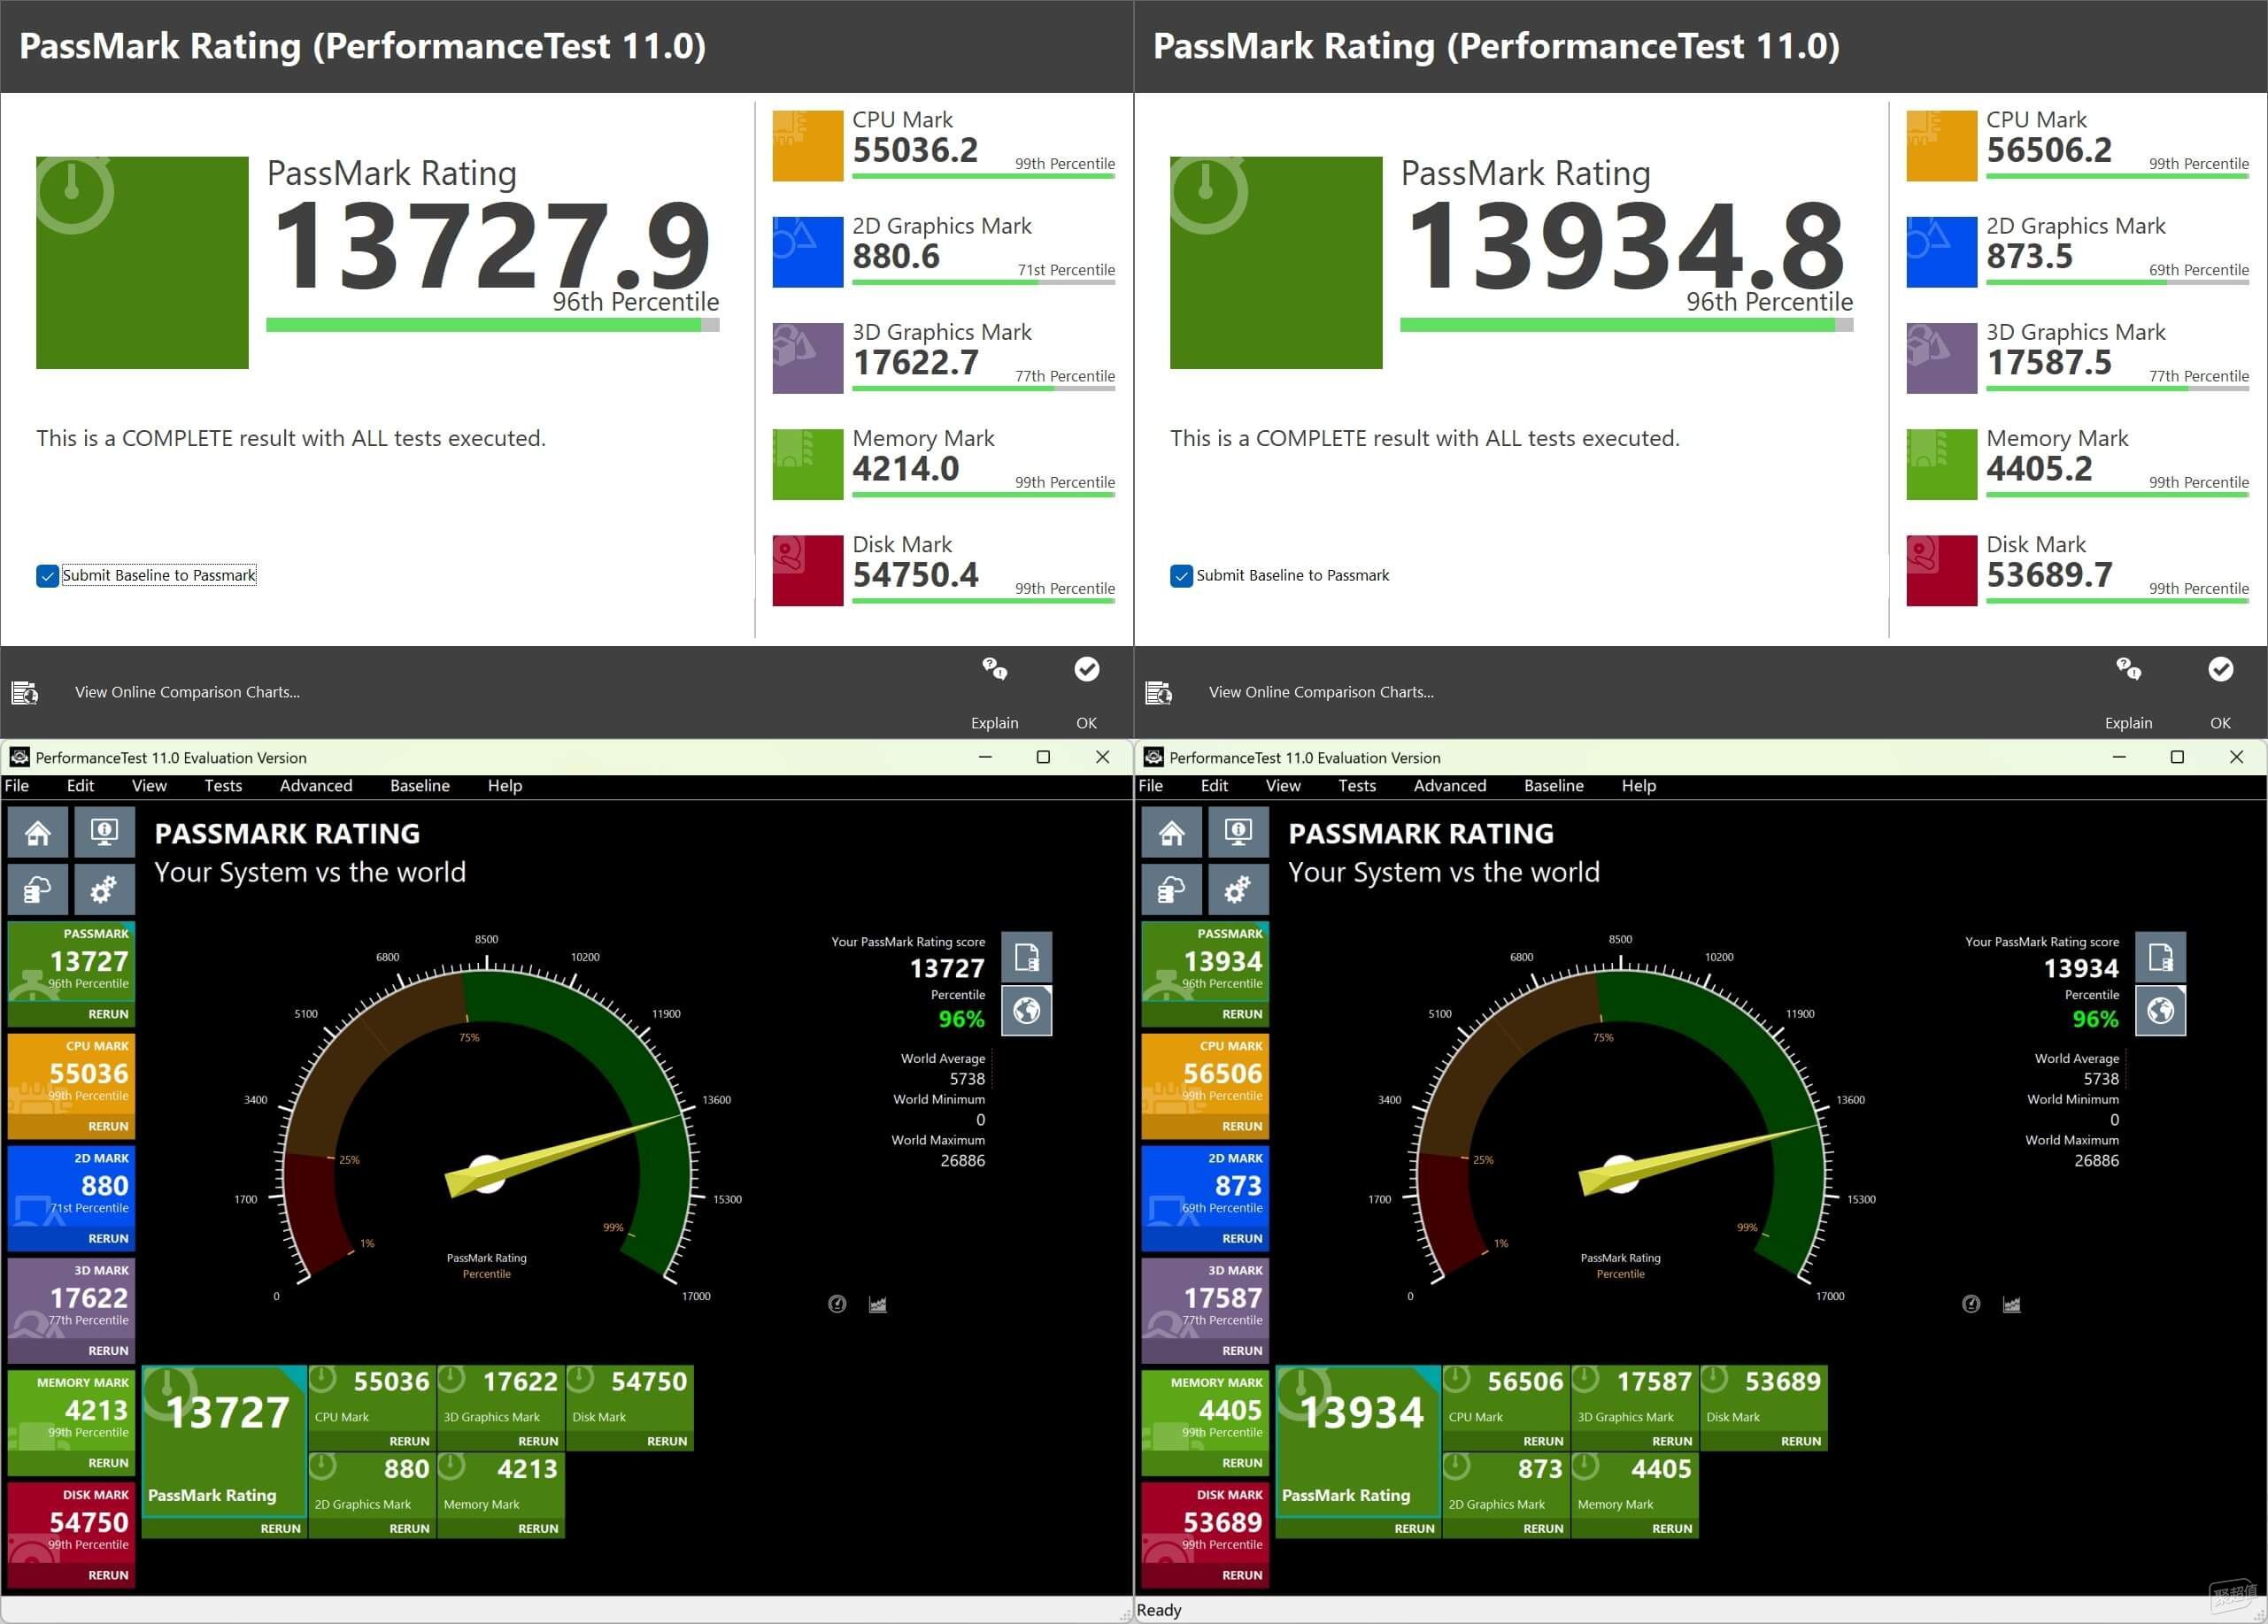Click large green PassMark tile beside 13934.8

click(1276, 263)
